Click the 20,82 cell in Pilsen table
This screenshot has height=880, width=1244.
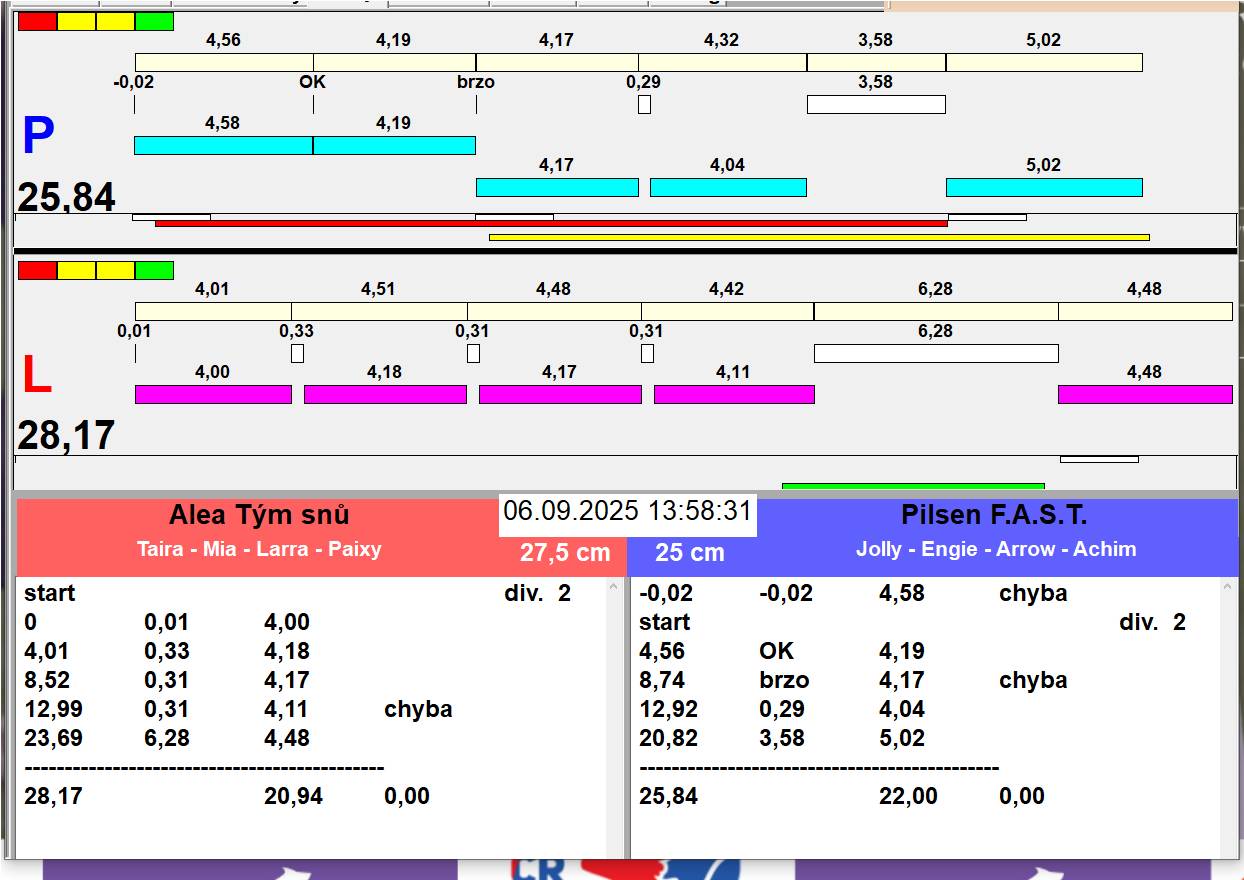669,738
